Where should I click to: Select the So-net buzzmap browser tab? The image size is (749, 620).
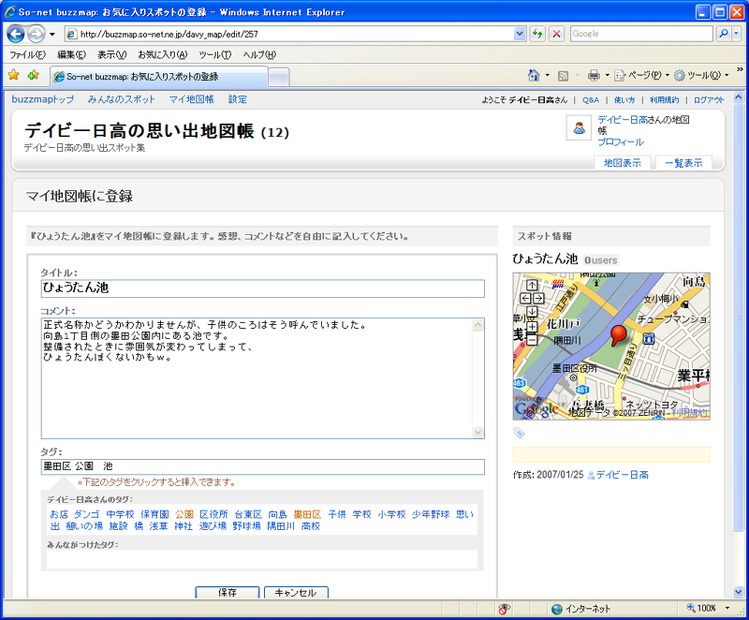[x=159, y=76]
